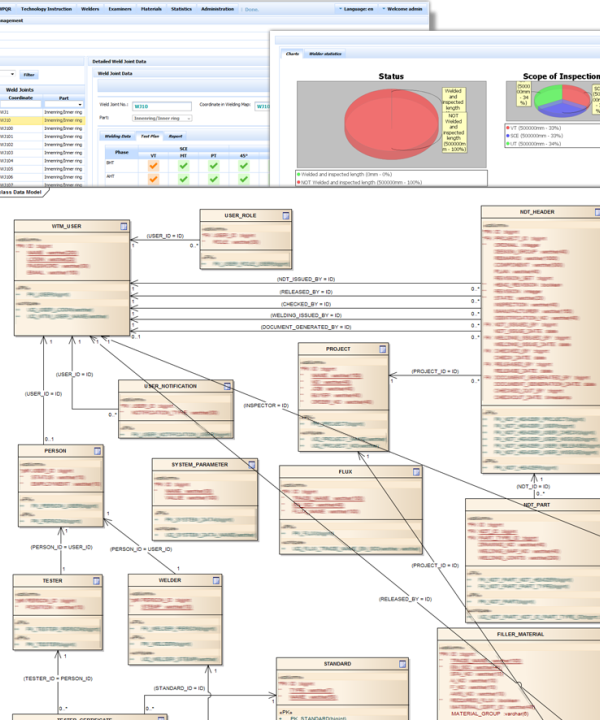The image size is (600, 720).
Task: Toggle the BHT phase VT orange checkmark
Action: click(154, 165)
